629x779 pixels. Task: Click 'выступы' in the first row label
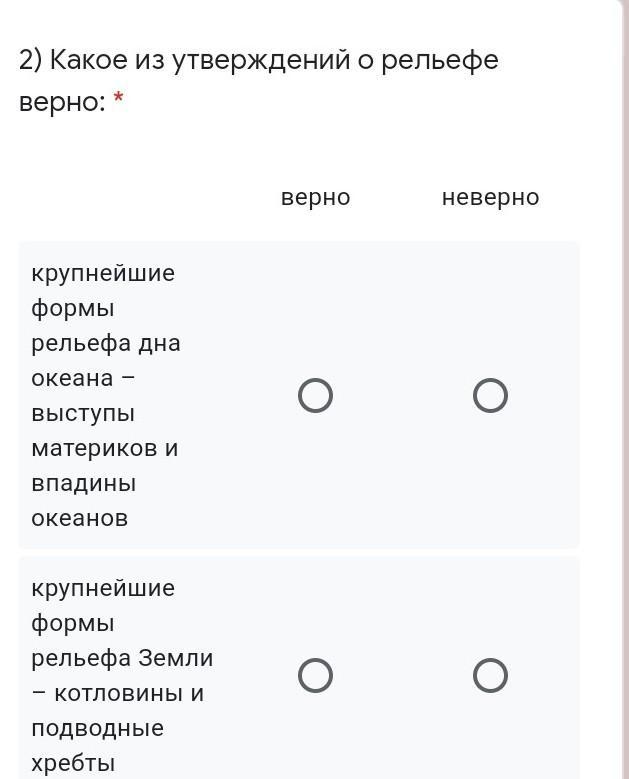[82, 413]
